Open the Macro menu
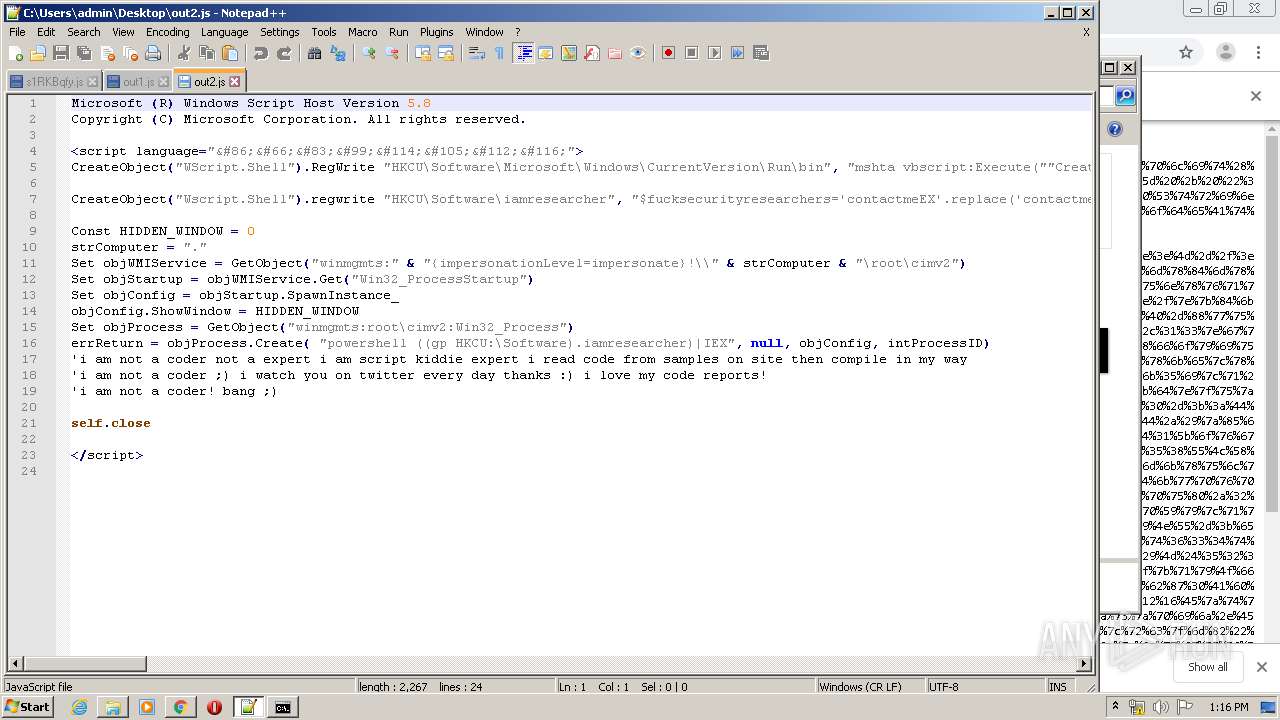The image size is (1280, 720). [x=363, y=32]
